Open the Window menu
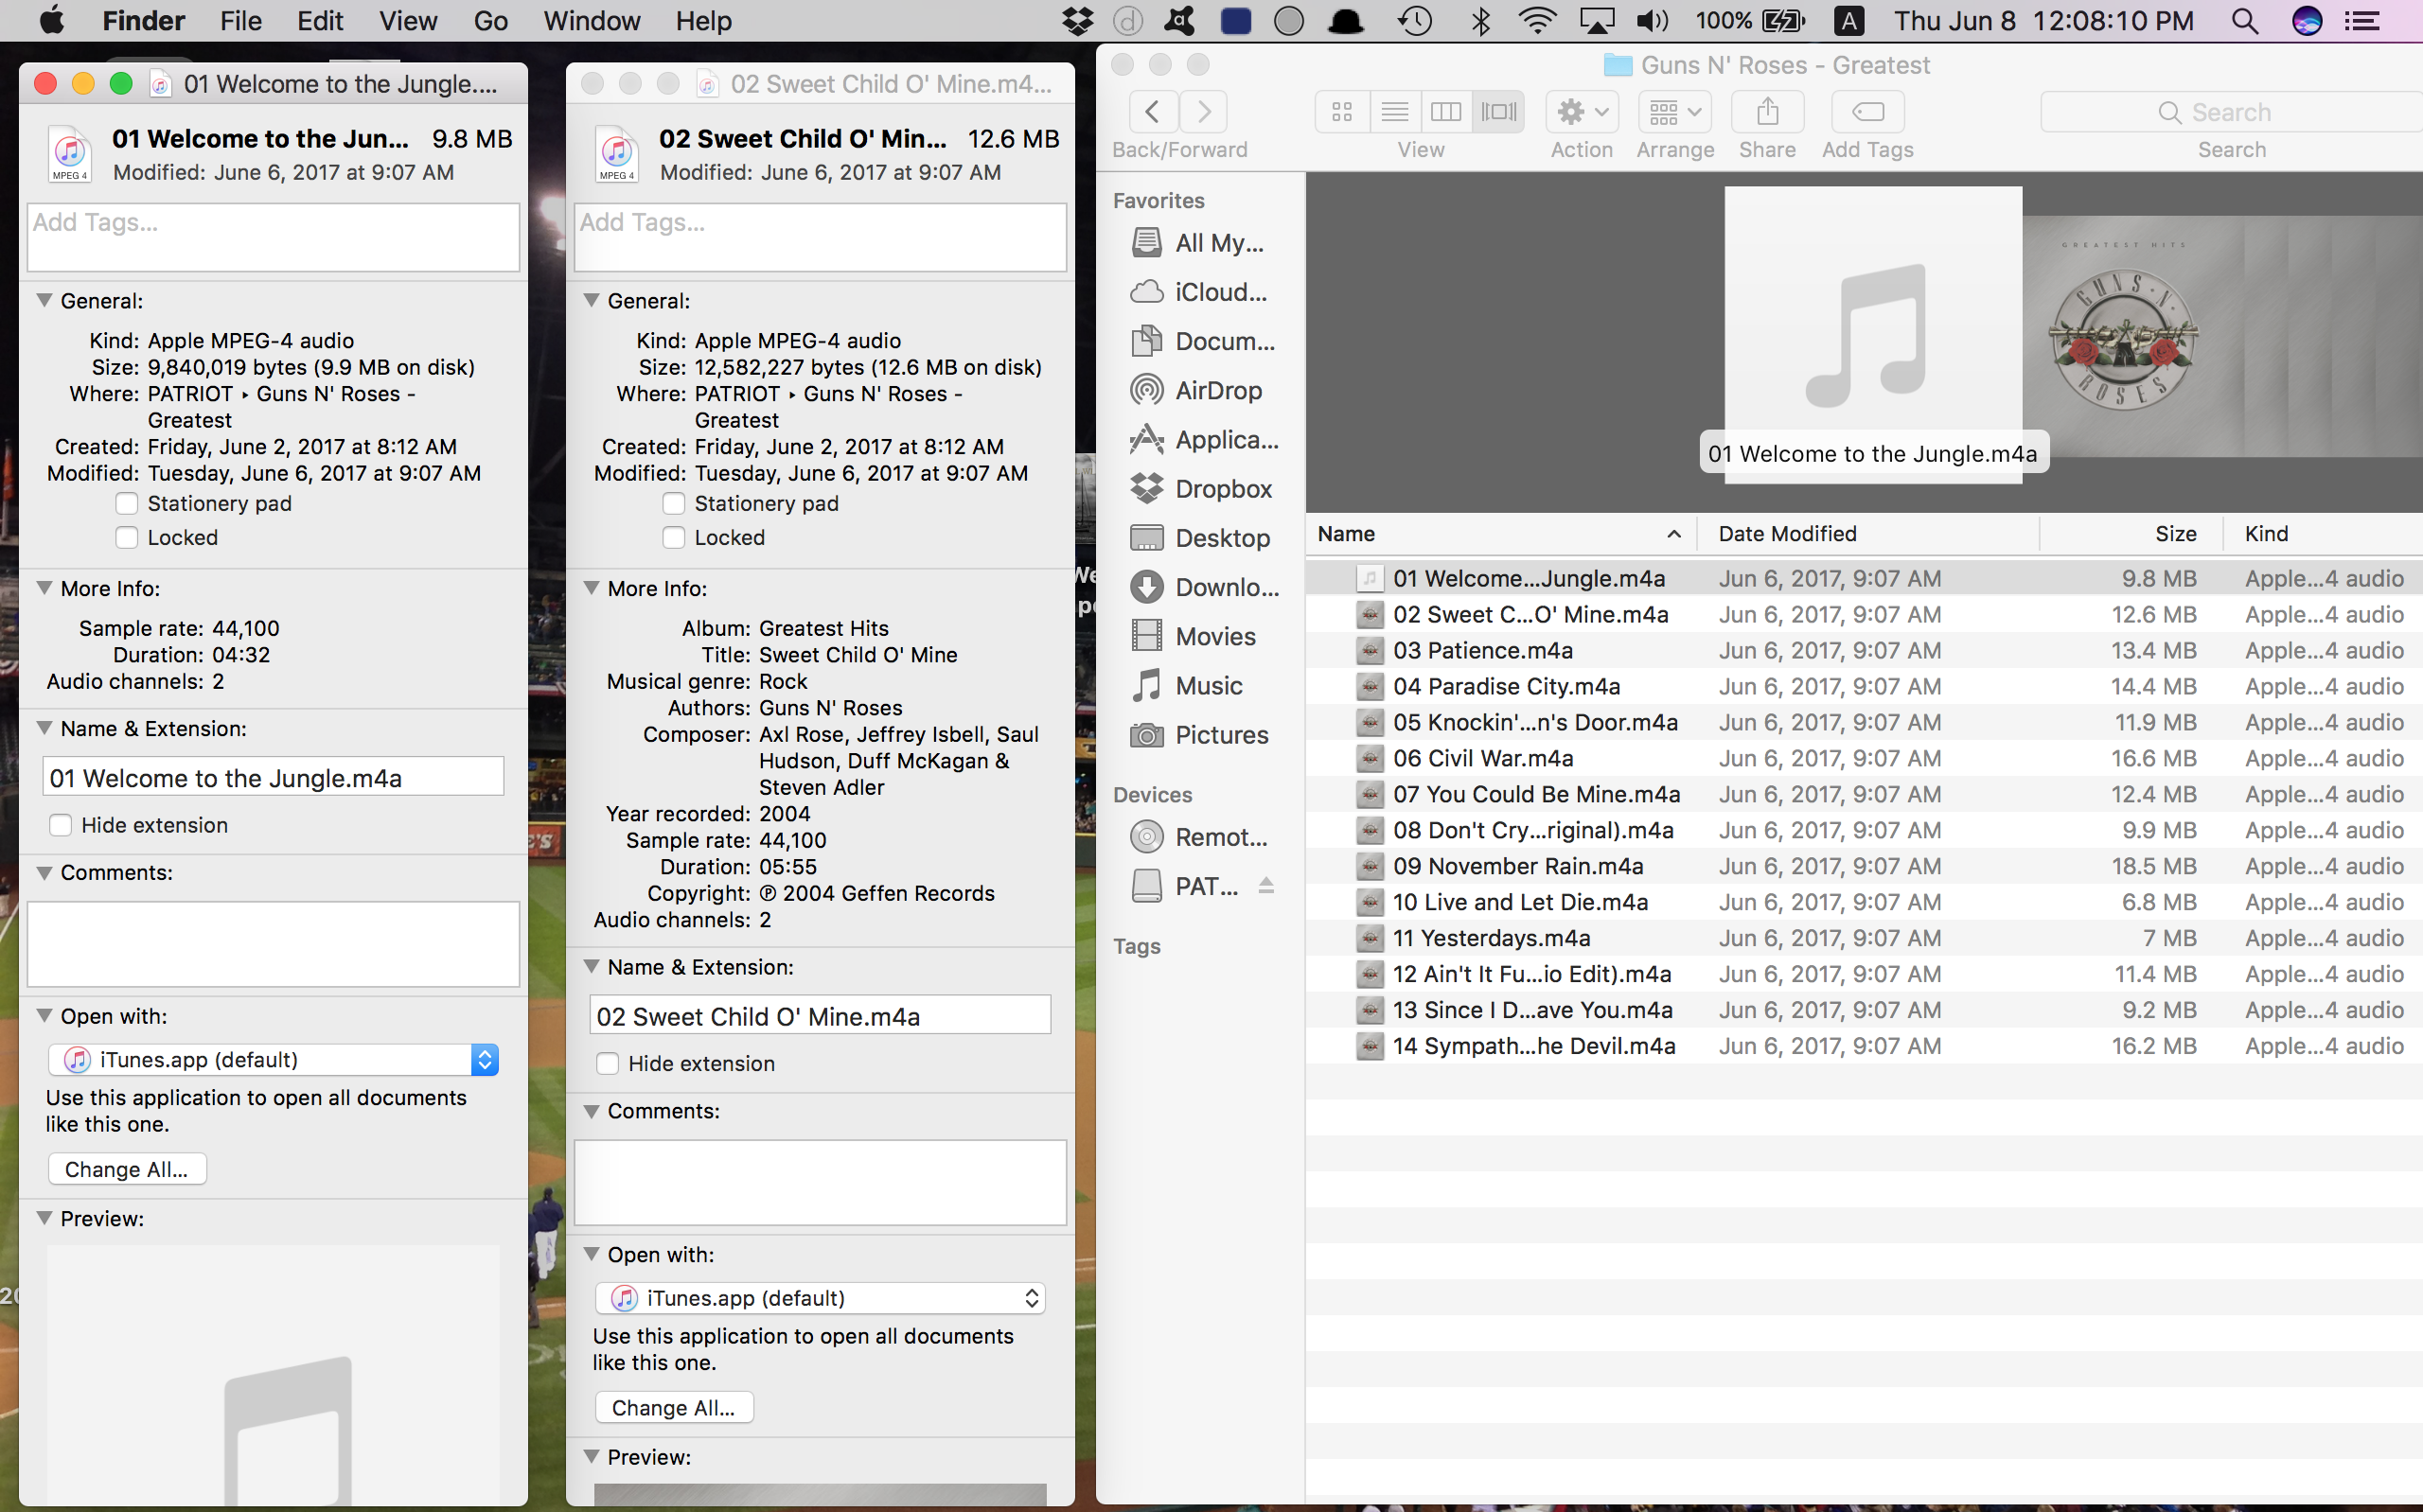Image resolution: width=2423 pixels, height=1512 pixels. point(591,21)
